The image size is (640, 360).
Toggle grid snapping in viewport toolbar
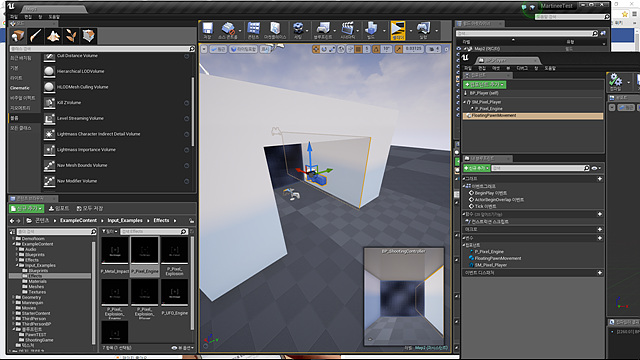[358, 49]
